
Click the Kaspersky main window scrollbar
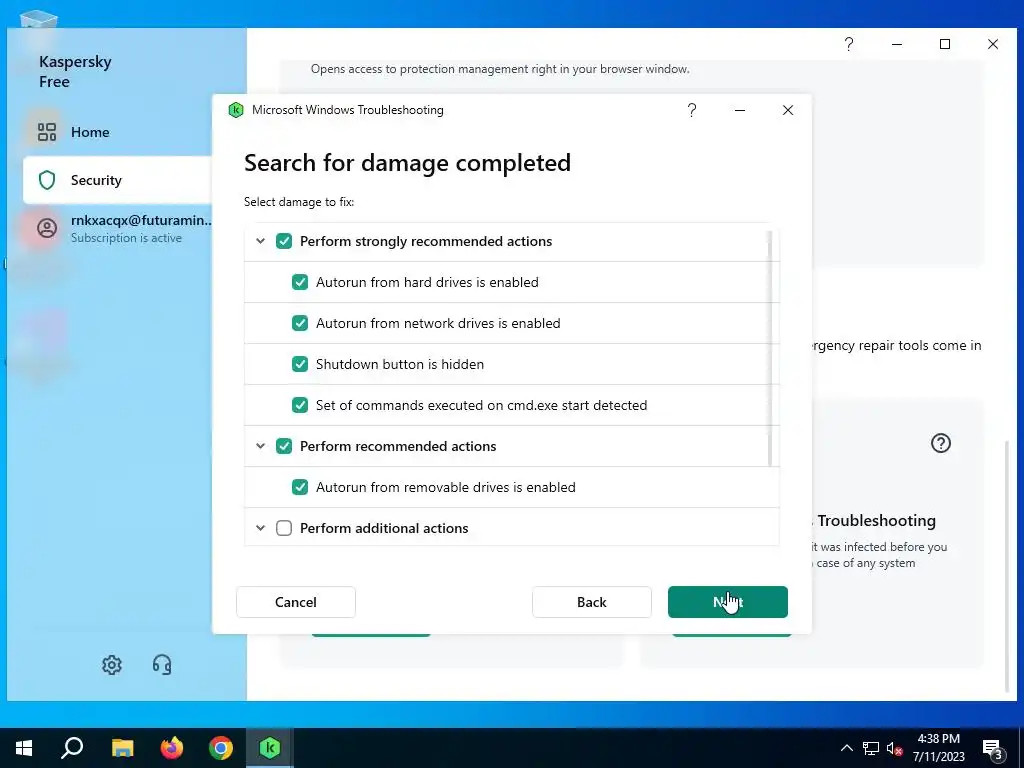click(1006, 565)
